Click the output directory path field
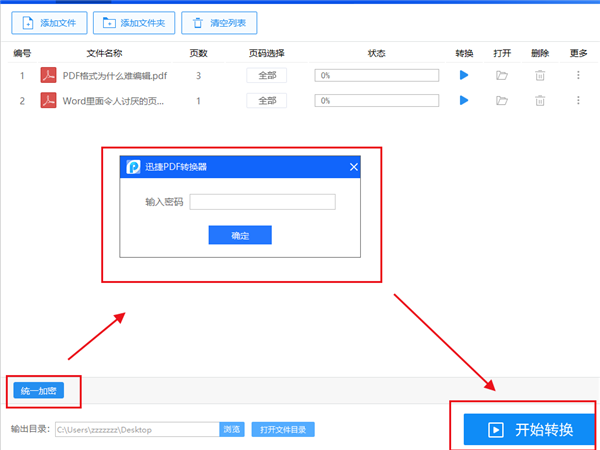The image size is (600, 450). (137, 430)
